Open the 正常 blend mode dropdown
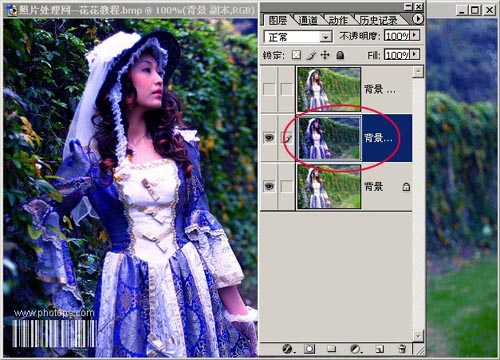The image size is (500, 360). [326, 37]
